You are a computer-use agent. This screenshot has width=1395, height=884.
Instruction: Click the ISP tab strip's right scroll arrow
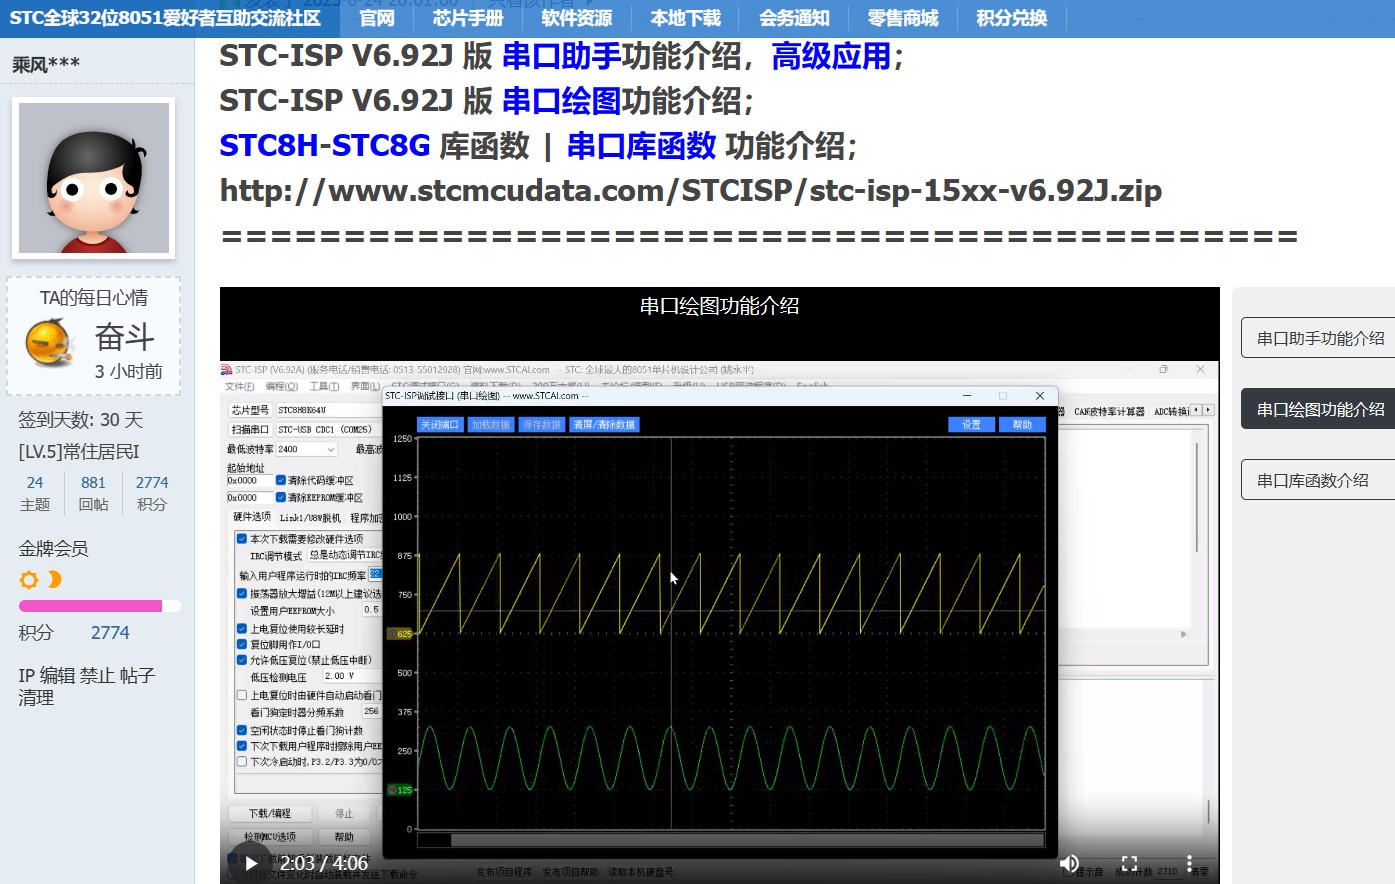[1208, 410]
